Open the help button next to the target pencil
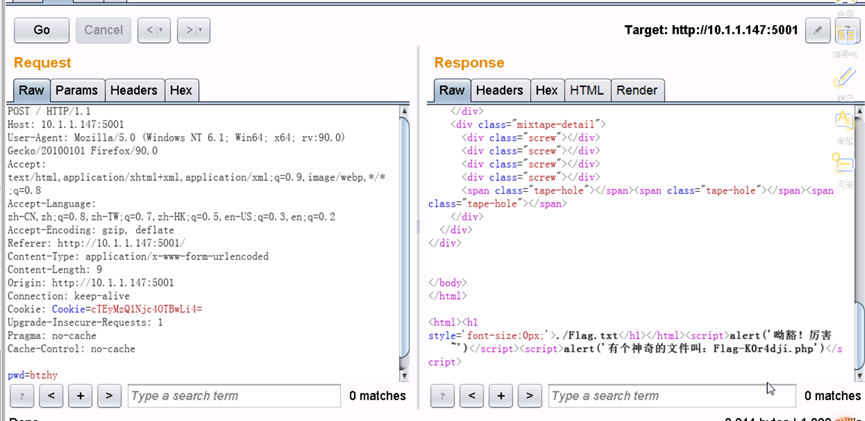The width and height of the screenshot is (865, 421). coord(847,30)
